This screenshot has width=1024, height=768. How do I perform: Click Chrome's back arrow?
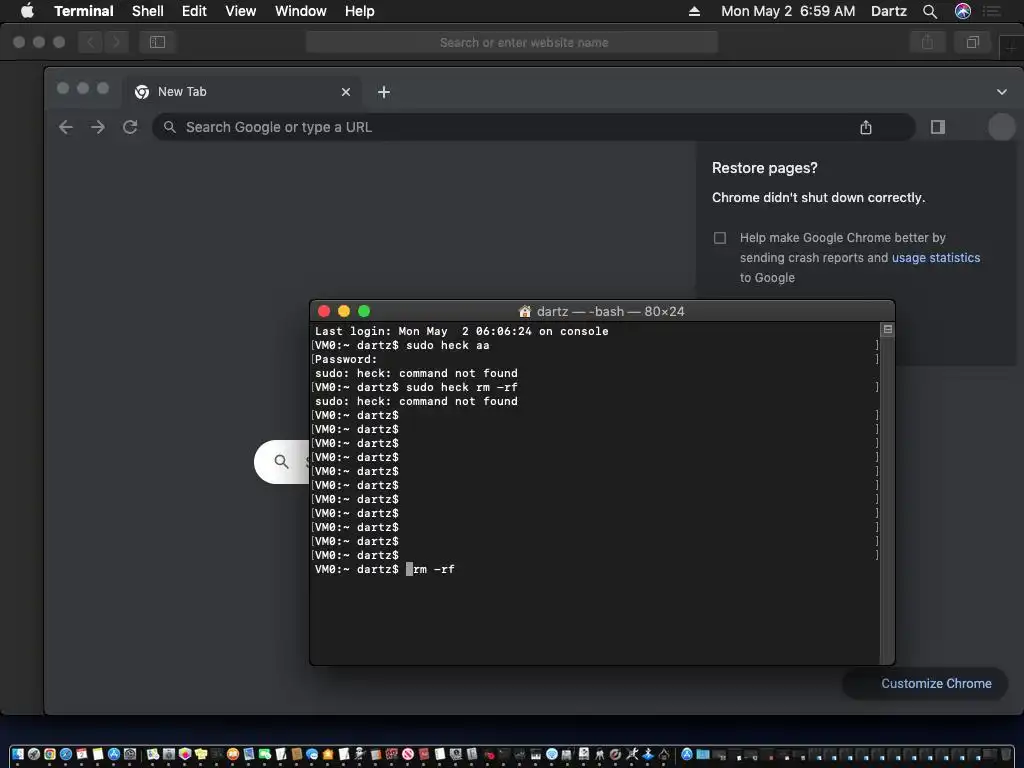[66, 127]
